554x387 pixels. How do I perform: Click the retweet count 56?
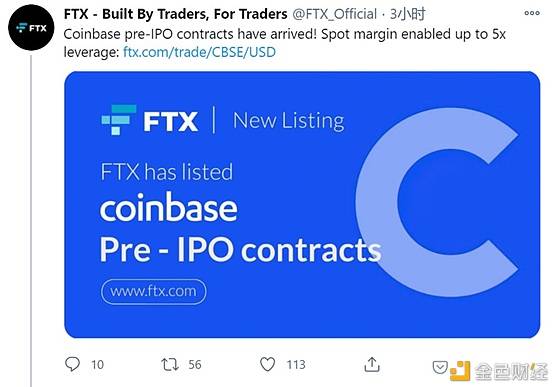tap(195, 364)
